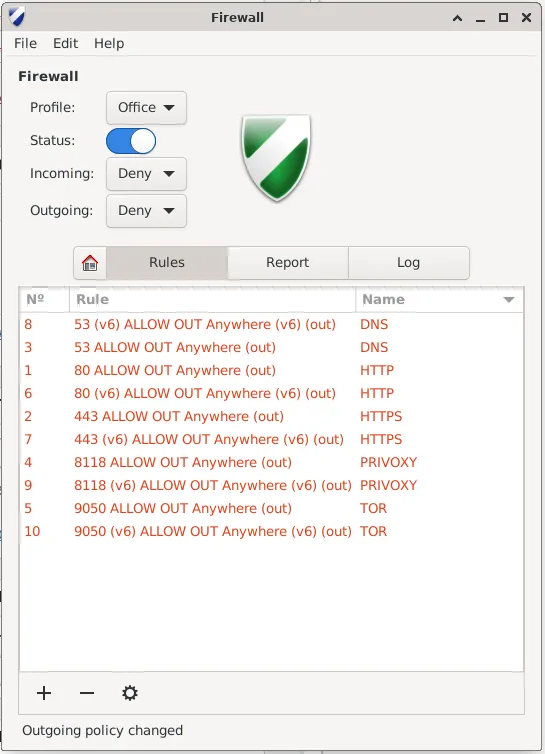Select rule '8118 (v6) ALLOW OUT' row
Image resolution: width=545 pixels, height=754 pixels.
271,486
